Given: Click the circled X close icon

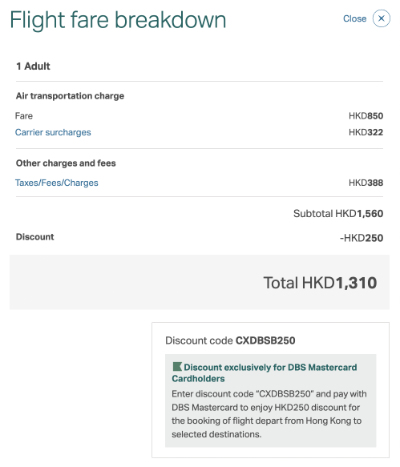Looking at the screenshot, I should click(x=381, y=19).
